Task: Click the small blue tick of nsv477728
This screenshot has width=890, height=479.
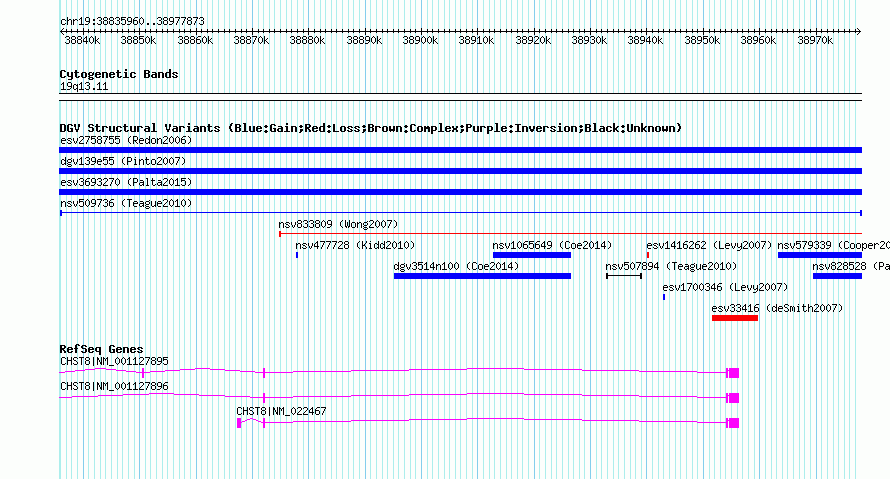Action: [x=297, y=255]
